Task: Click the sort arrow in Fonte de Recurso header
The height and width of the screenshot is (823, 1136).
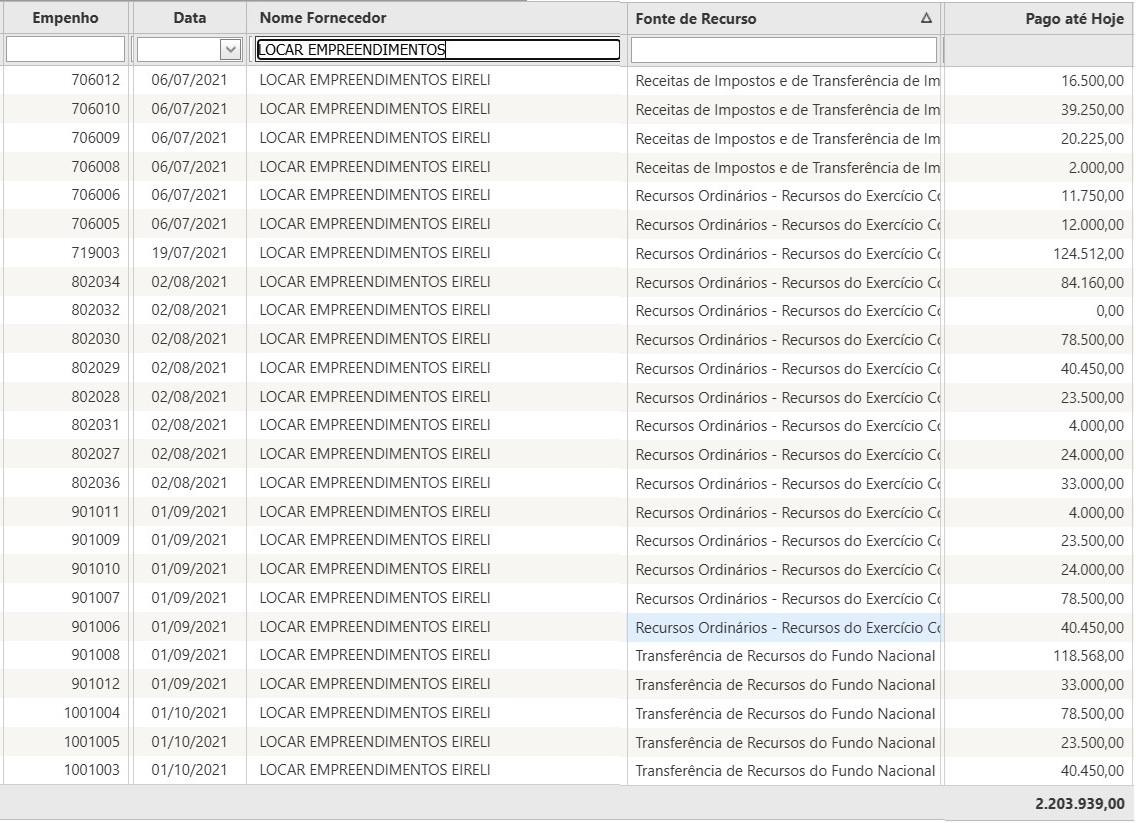Action: pyautogui.click(x=926, y=18)
